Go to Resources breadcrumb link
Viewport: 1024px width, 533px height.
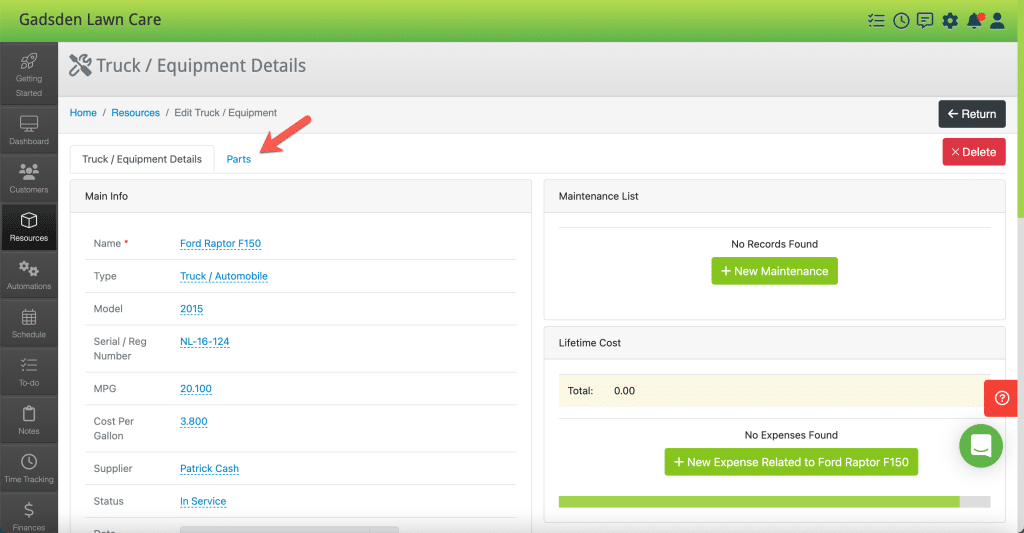coord(135,113)
